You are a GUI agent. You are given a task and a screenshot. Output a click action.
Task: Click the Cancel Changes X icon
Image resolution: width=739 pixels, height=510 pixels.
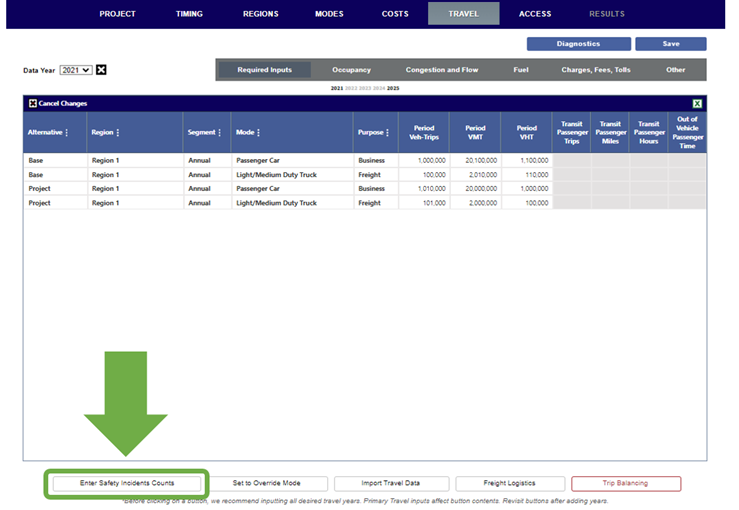[x=32, y=103]
